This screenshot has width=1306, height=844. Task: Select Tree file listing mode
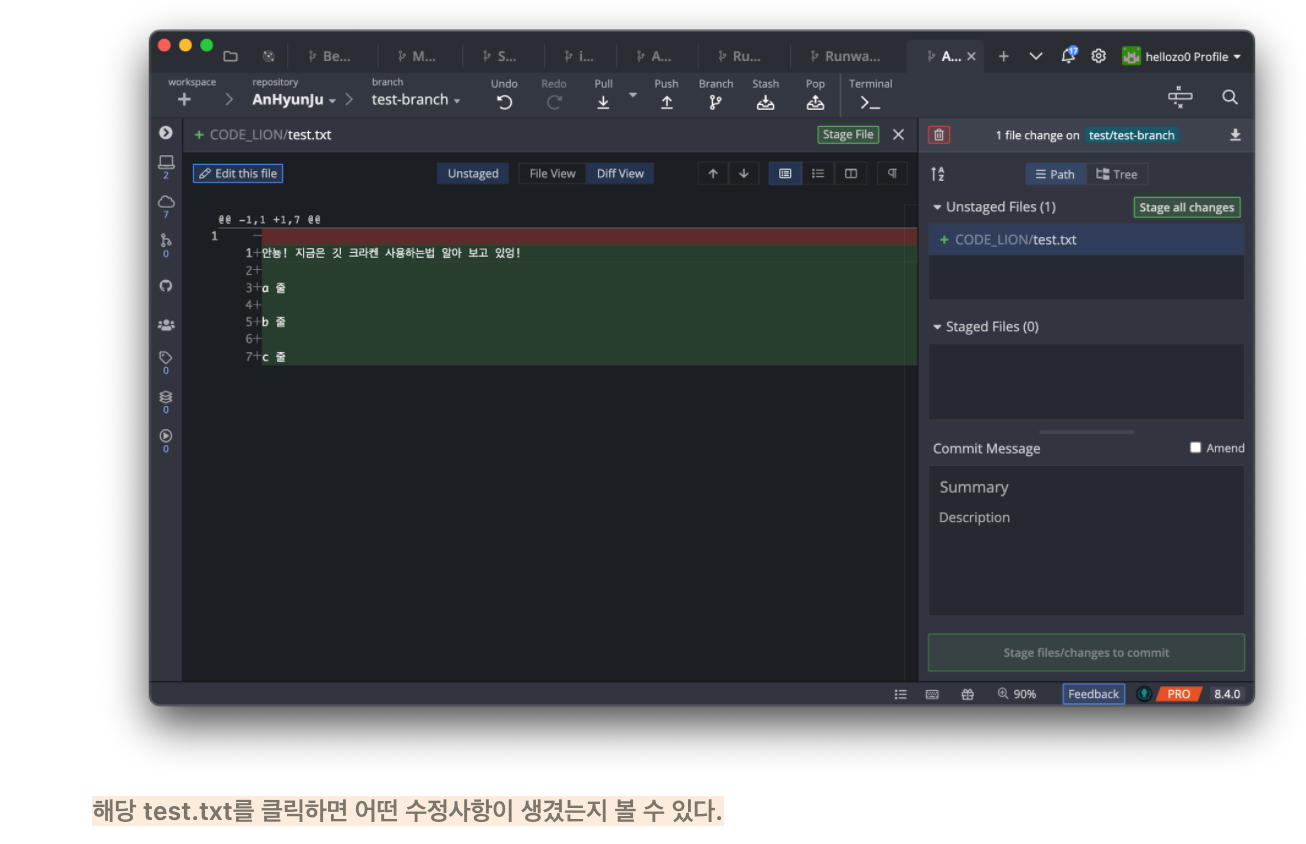pos(1117,174)
